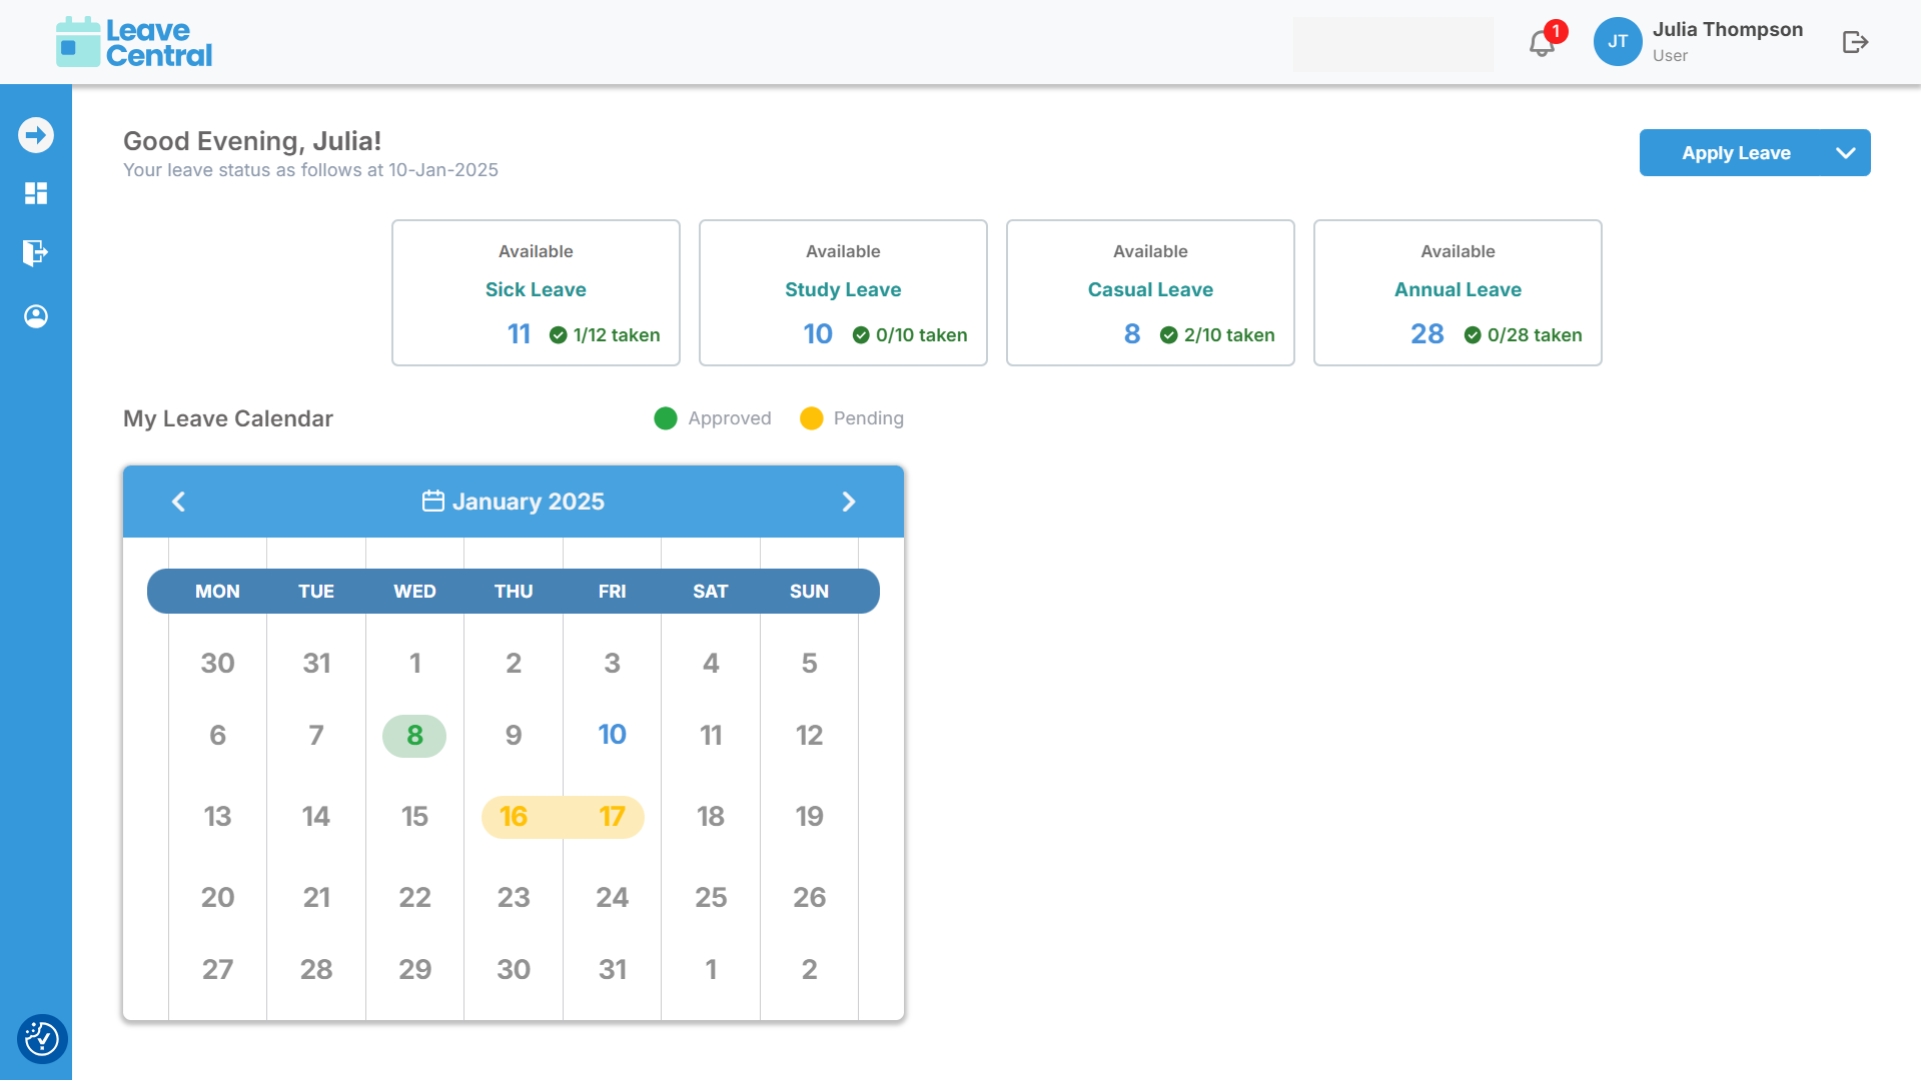Click the Apply Leave button
Screen dimensions: 1921x1080
point(1735,153)
